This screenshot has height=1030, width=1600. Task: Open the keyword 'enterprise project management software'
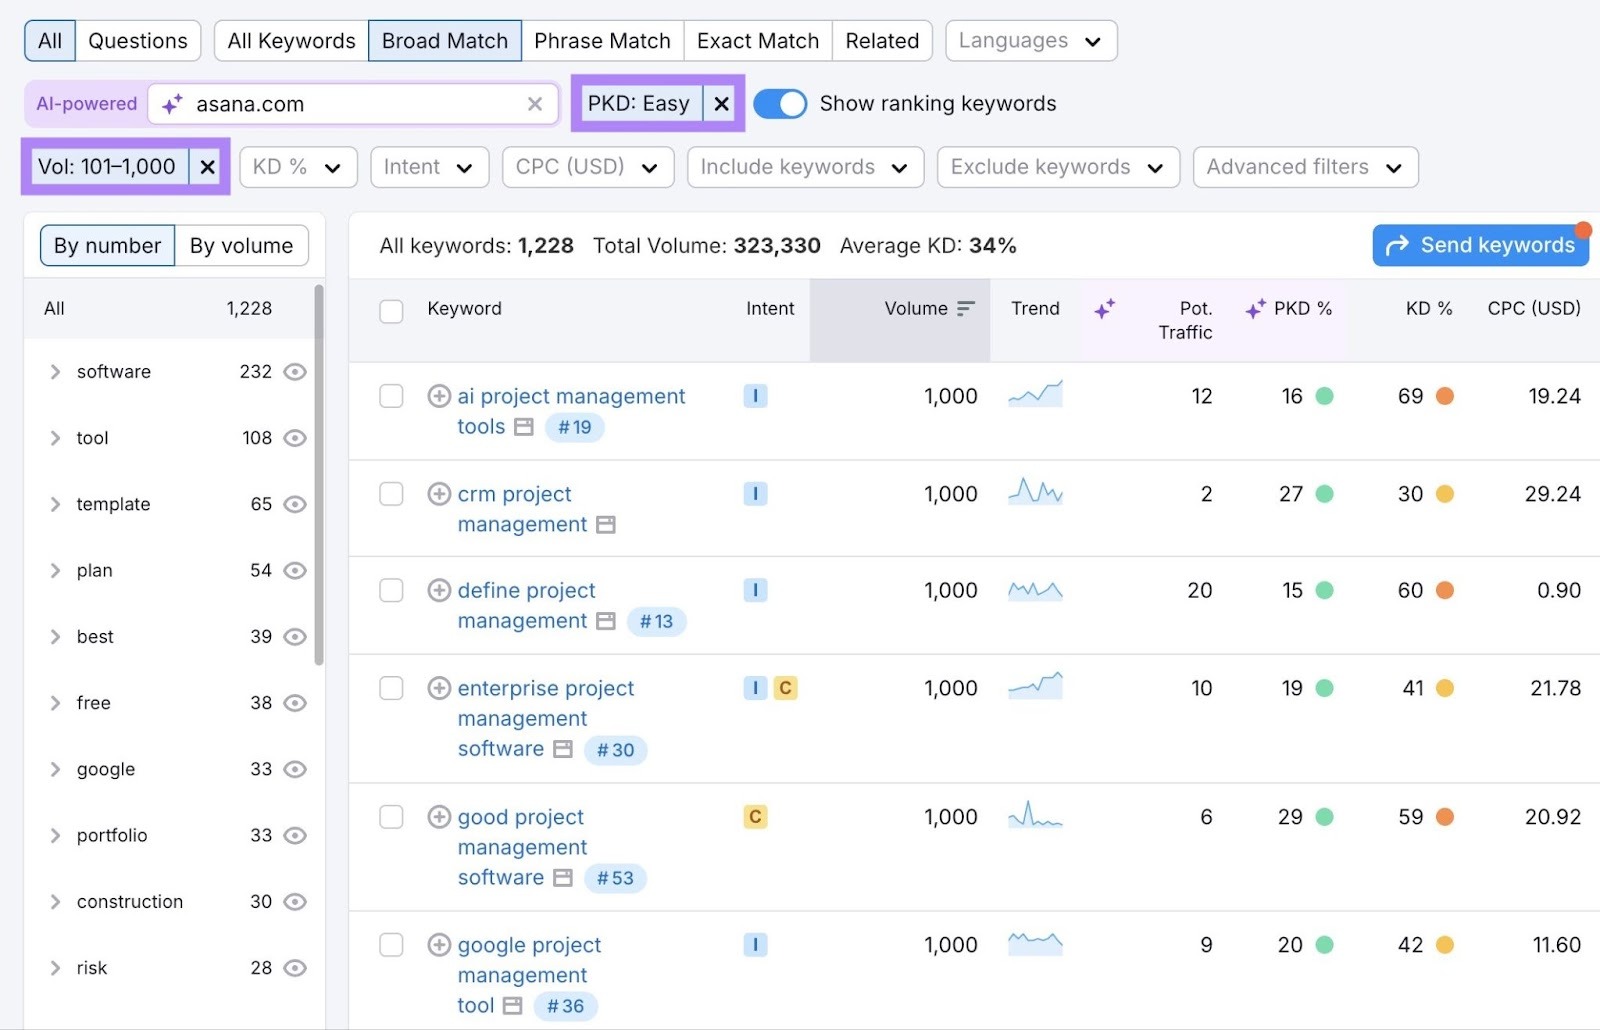(545, 688)
